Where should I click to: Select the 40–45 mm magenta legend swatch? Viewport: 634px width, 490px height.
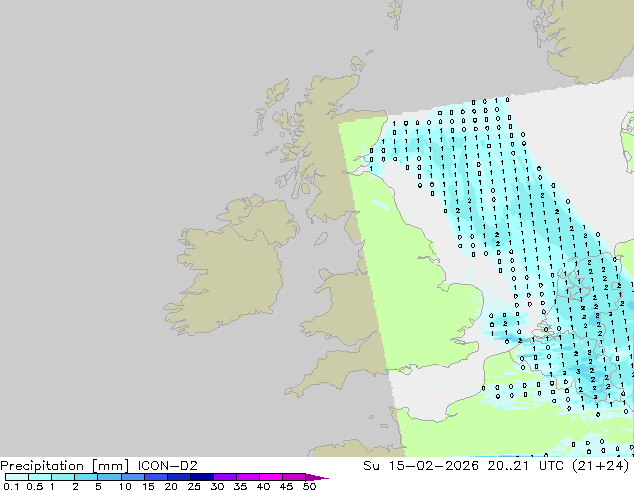pos(271,477)
